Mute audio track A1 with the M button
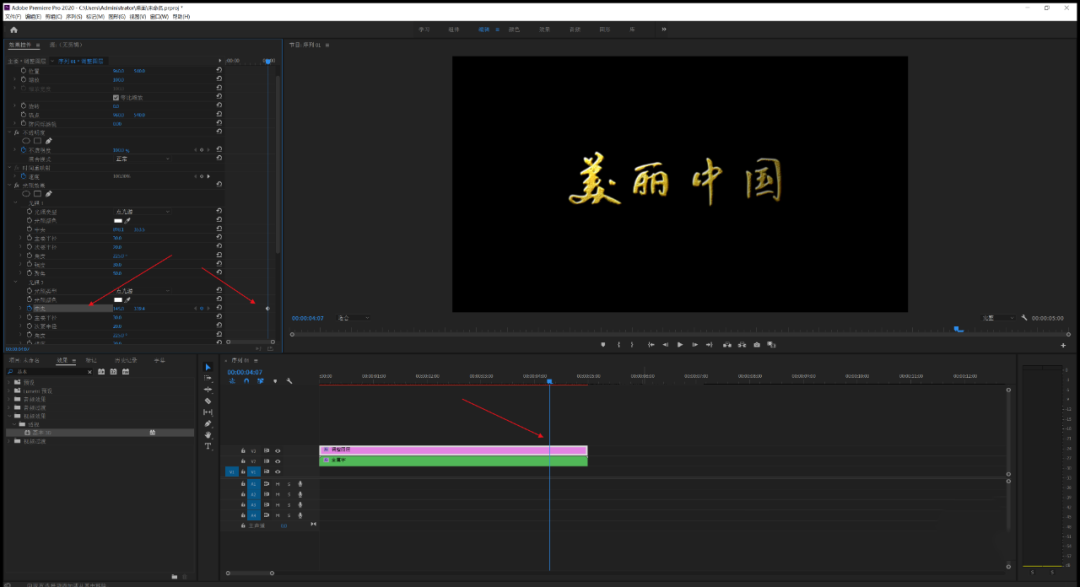The image size is (1080, 587). point(278,484)
